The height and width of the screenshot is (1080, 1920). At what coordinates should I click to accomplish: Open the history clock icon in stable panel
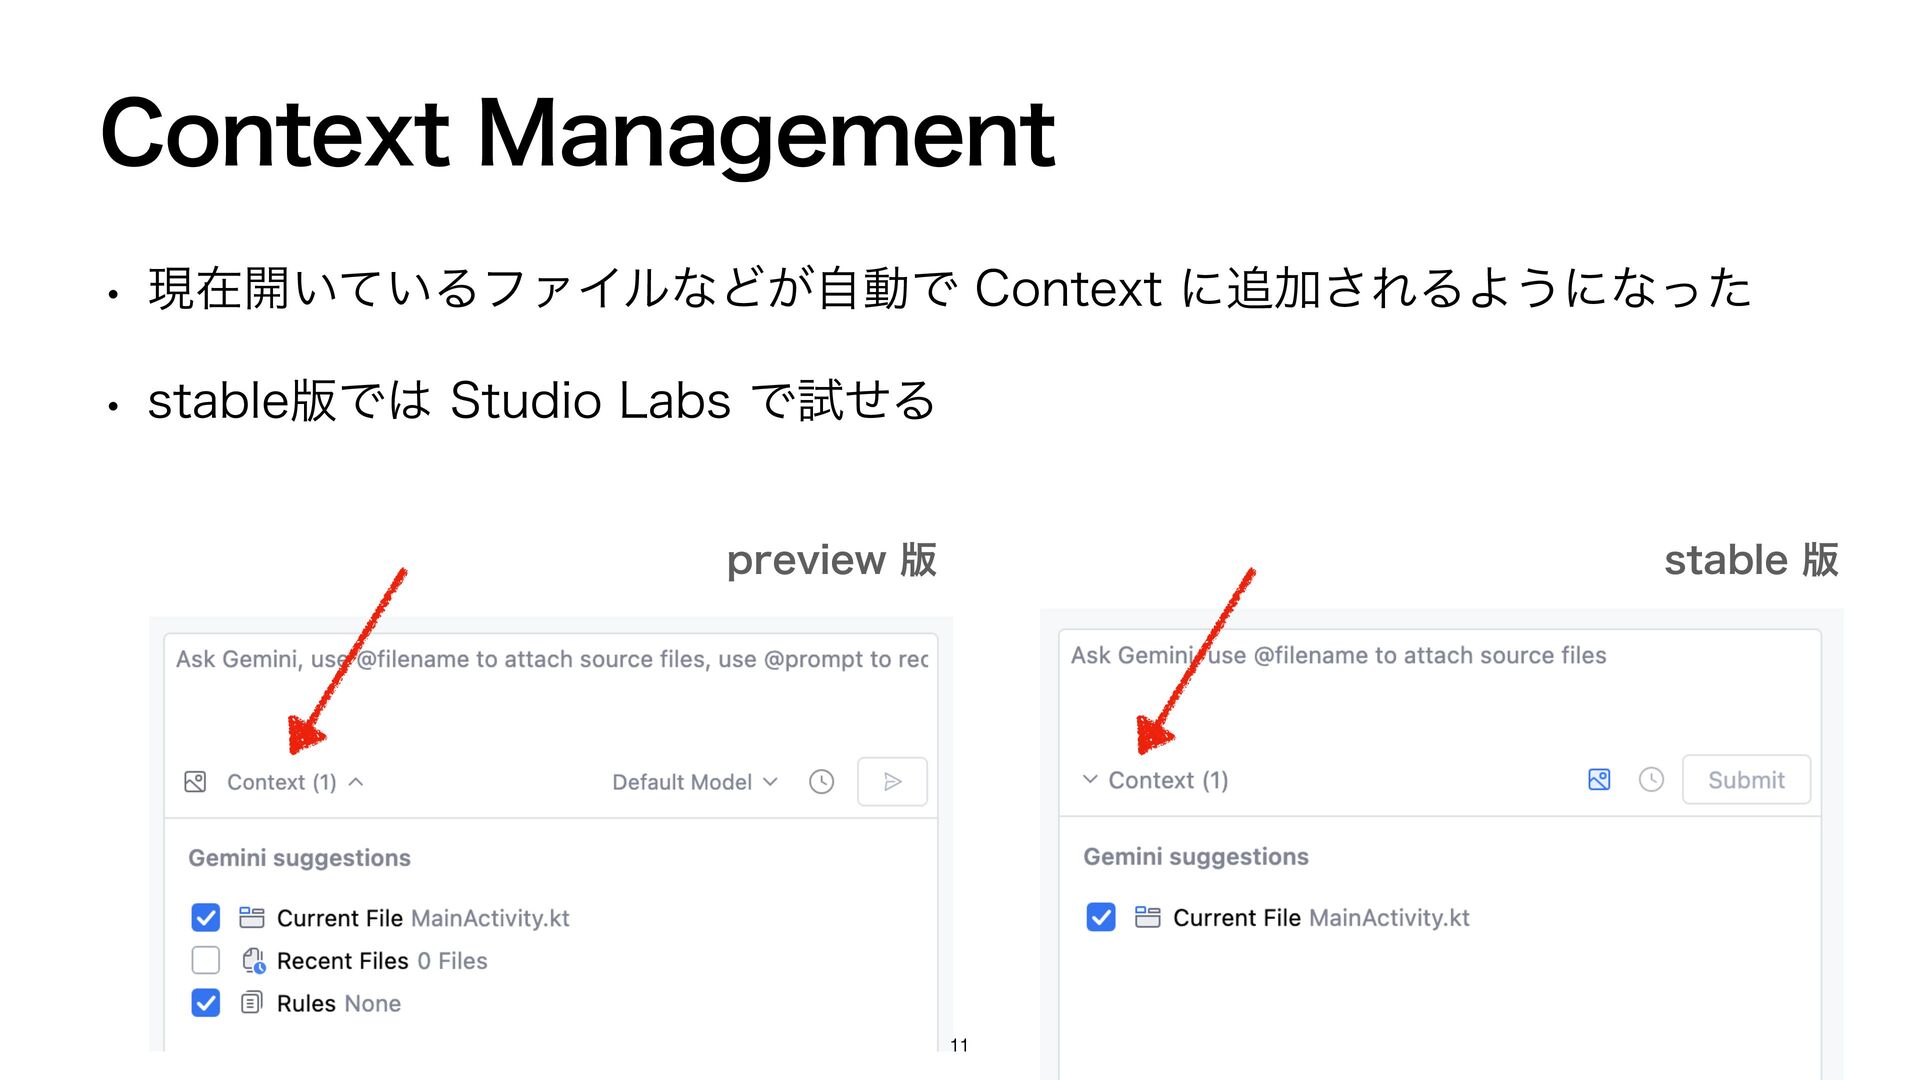pyautogui.click(x=1651, y=780)
